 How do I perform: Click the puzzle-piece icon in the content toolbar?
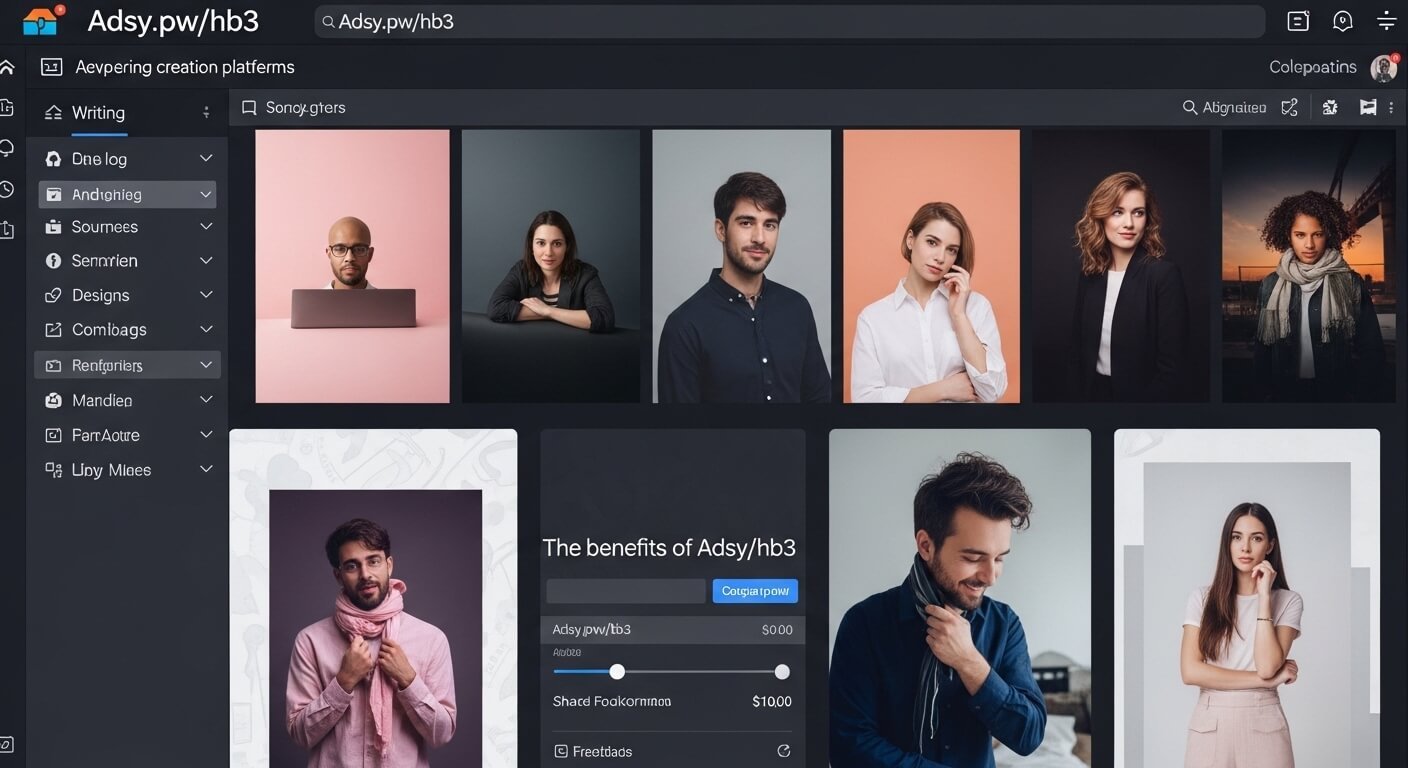click(x=1330, y=107)
